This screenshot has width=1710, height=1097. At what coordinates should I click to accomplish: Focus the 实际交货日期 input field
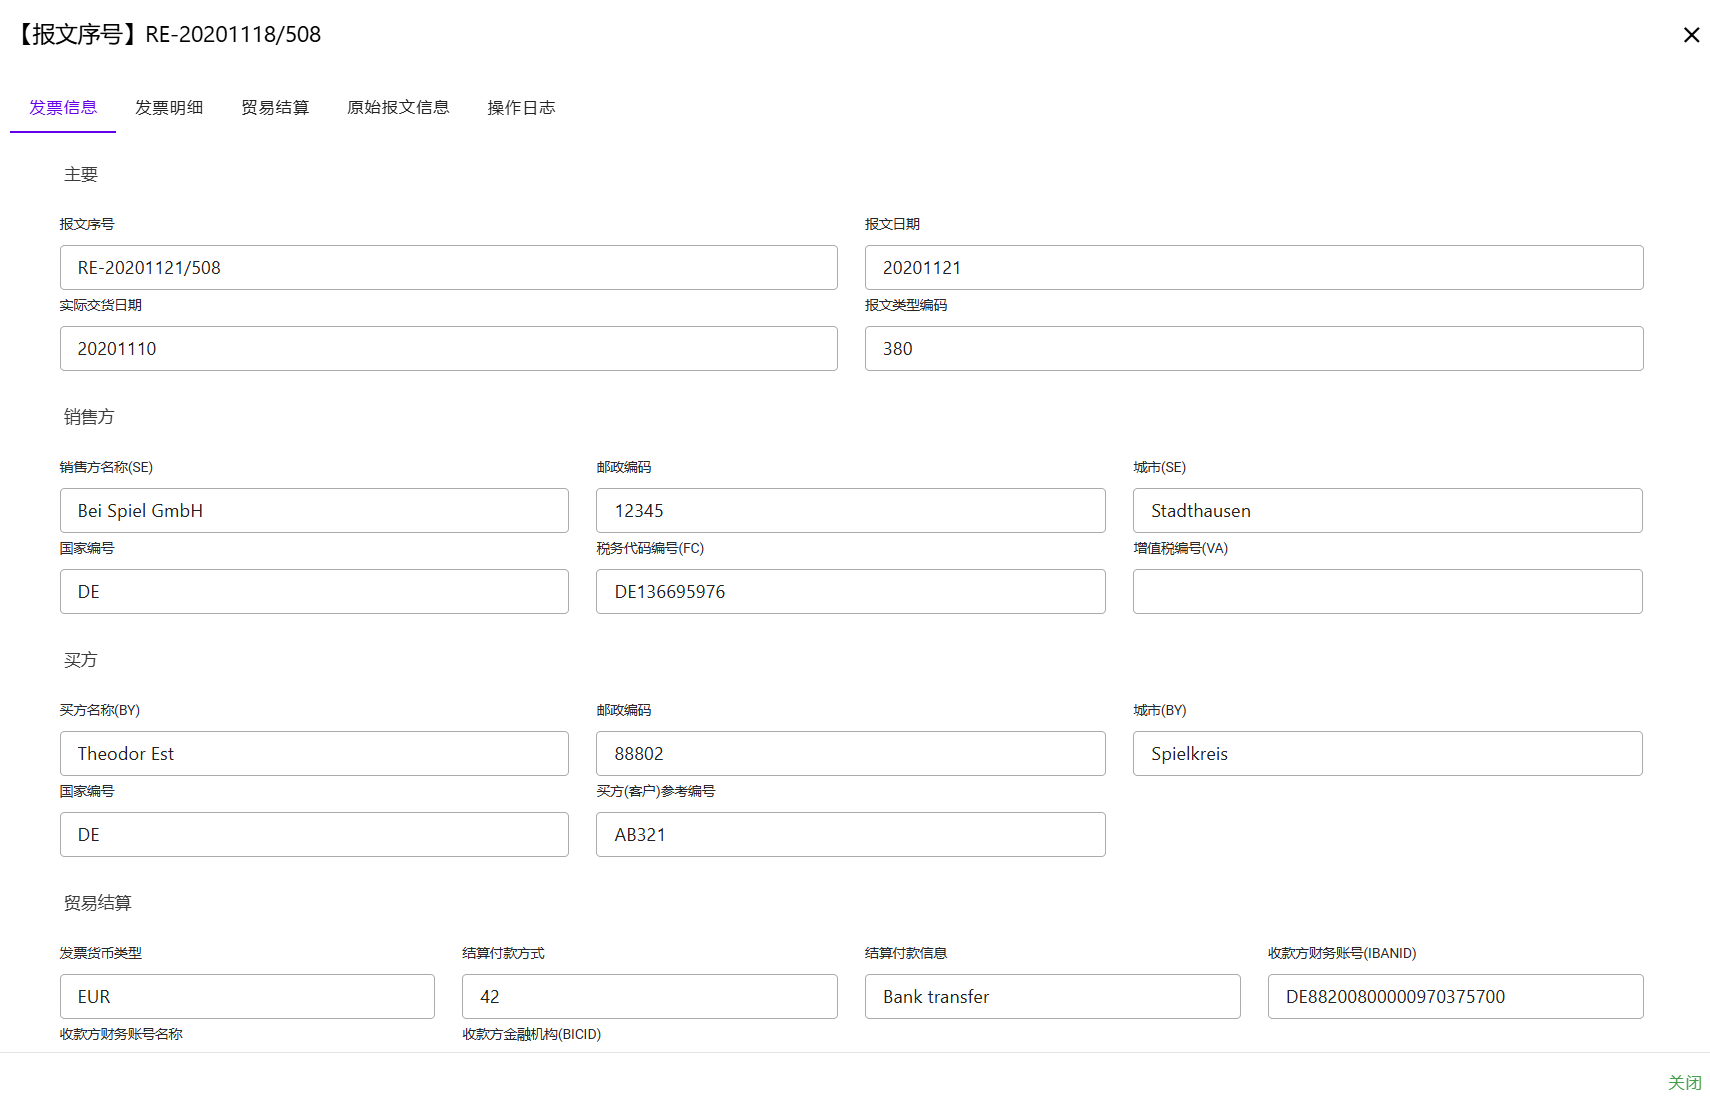448,349
